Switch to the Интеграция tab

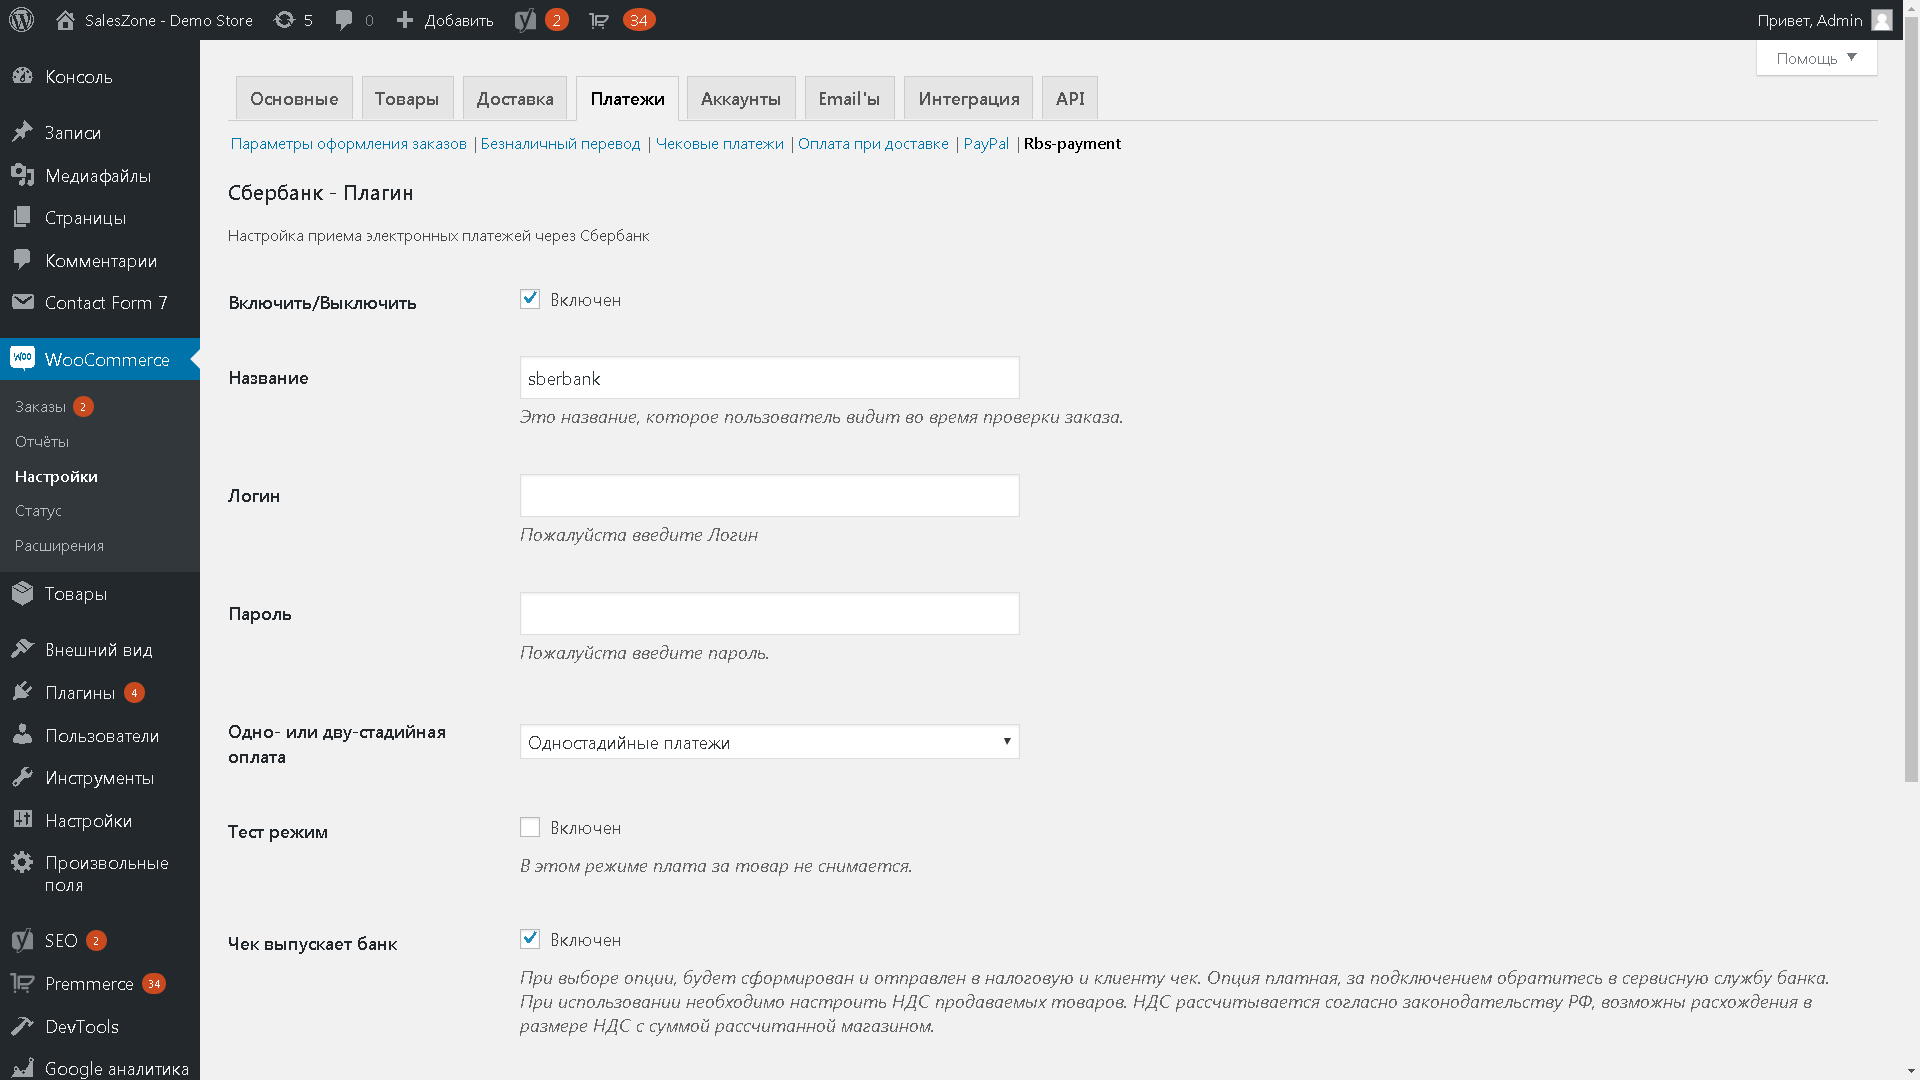coord(968,98)
